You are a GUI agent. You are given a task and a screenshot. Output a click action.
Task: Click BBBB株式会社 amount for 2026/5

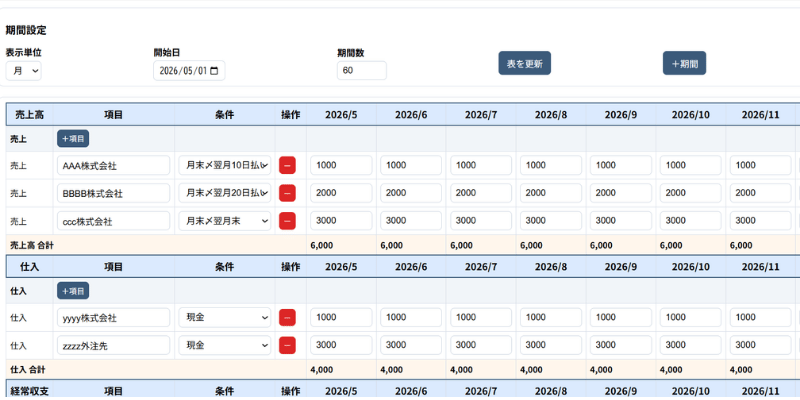tap(341, 193)
